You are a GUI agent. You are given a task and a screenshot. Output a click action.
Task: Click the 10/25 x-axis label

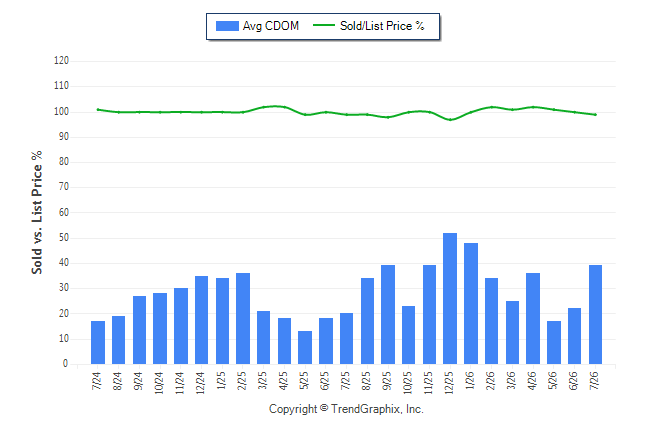pos(407,383)
